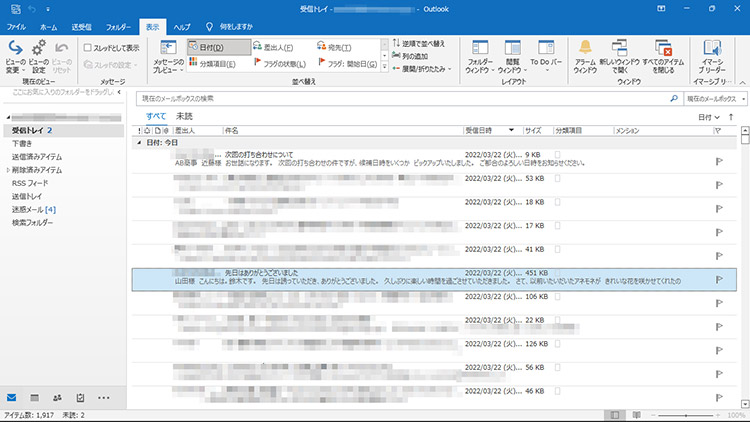This screenshot has width=750, height=422.
Task: Collapse the 日付: 今日 group
Action: [139, 143]
